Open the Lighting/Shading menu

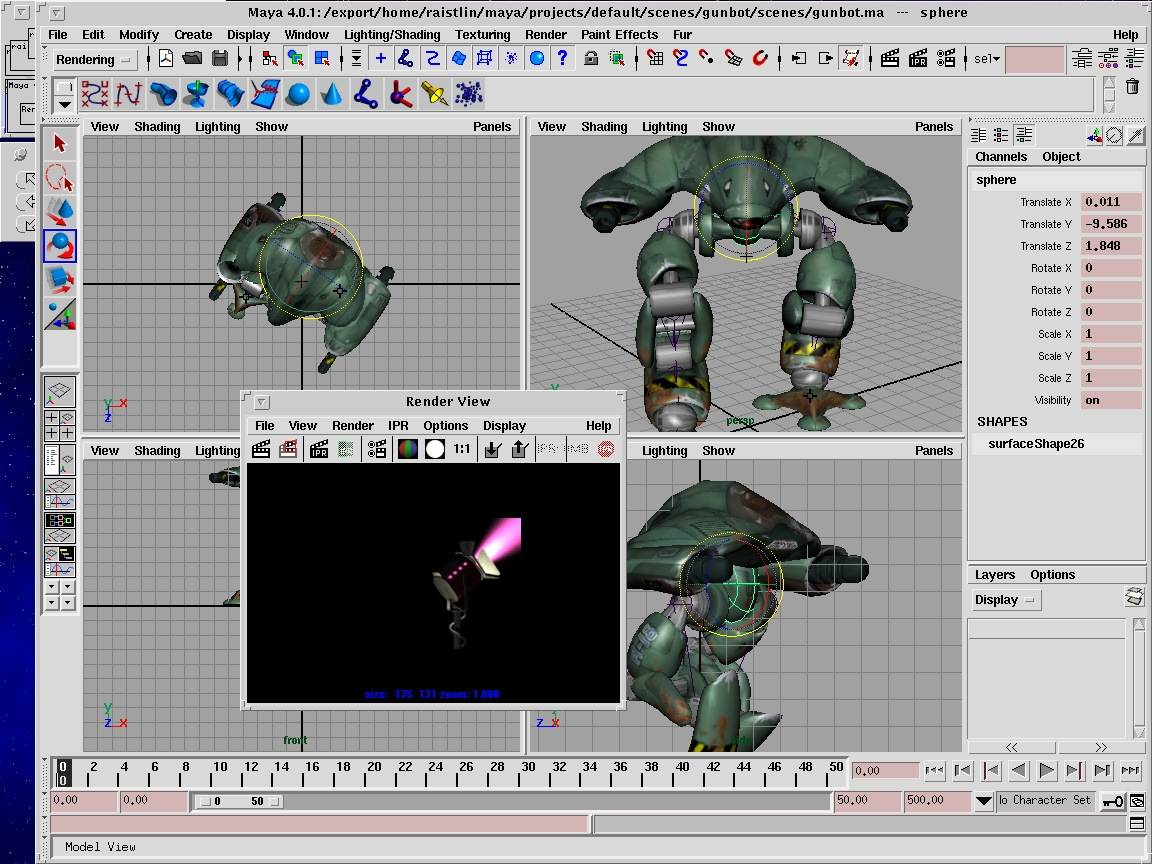coord(392,35)
